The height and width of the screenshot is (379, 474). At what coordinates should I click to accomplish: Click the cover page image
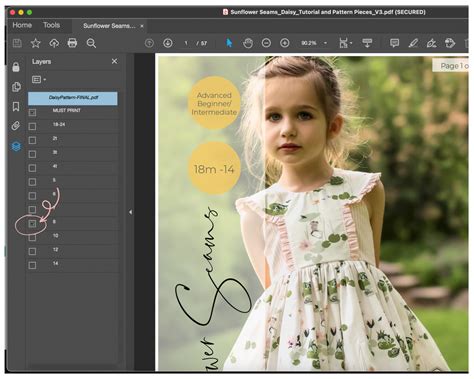point(313,213)
